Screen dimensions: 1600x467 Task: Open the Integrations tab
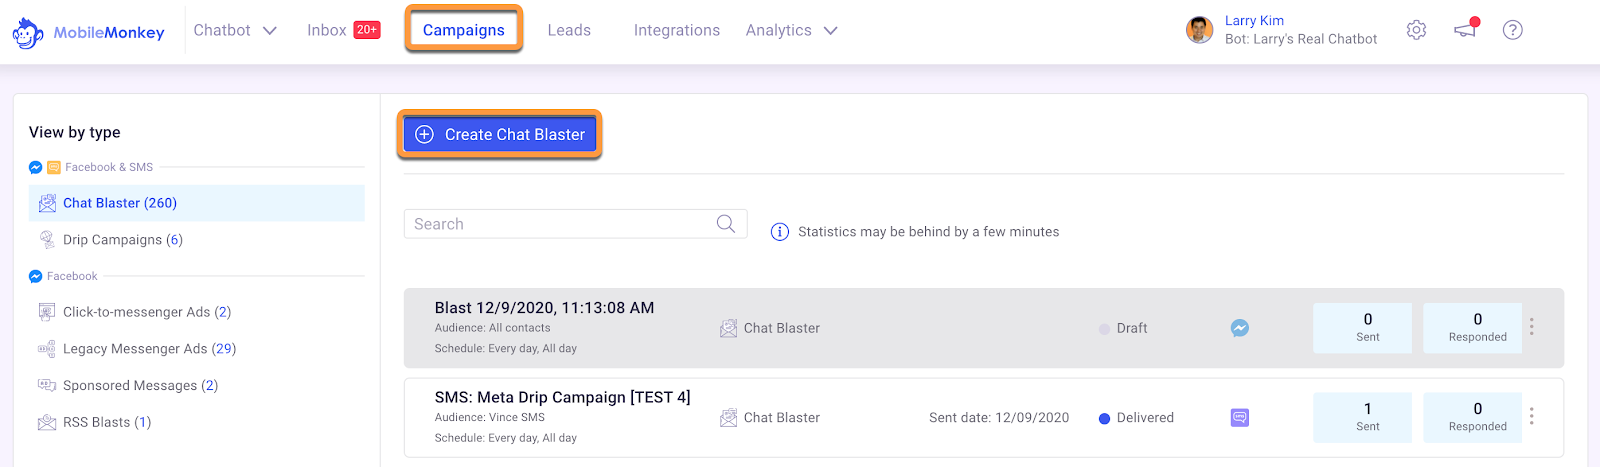tap(677, 30)
